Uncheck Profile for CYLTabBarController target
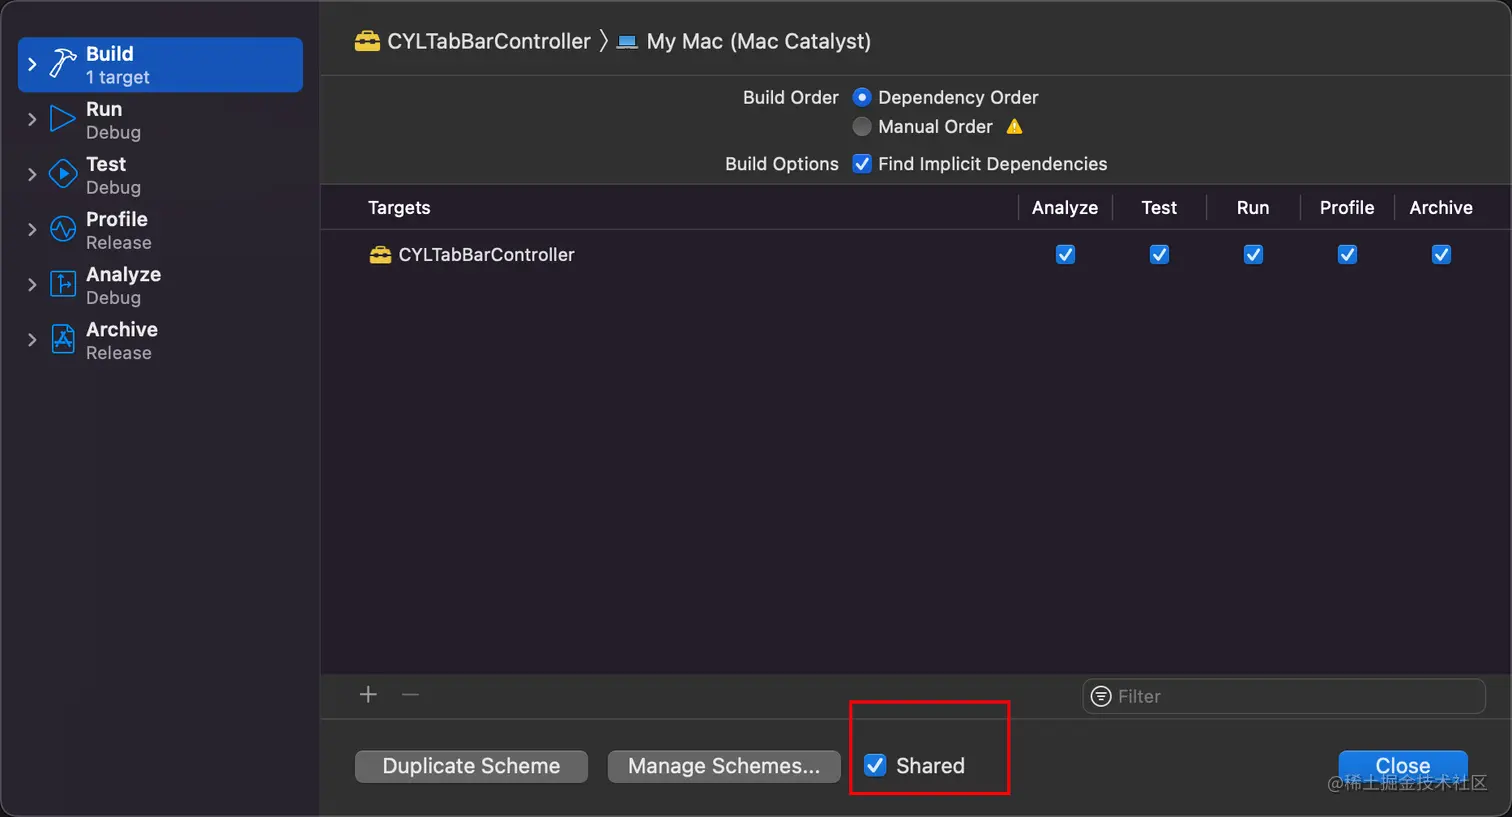The width and height of the screenshot is (1512, 817). (1347, 254)
